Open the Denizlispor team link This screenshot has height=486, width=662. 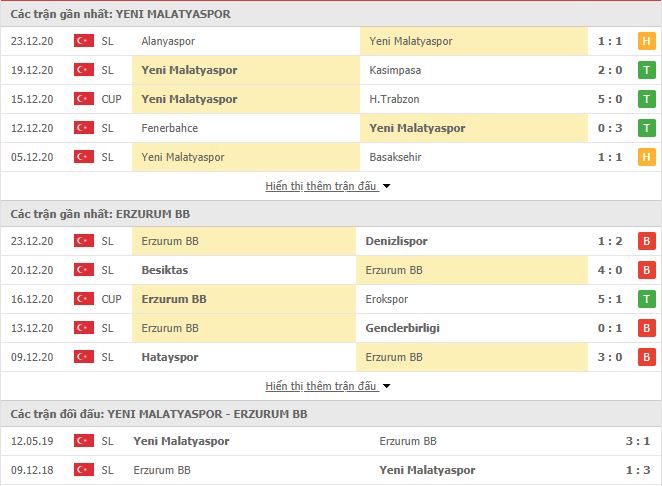(x=396, y=241)
